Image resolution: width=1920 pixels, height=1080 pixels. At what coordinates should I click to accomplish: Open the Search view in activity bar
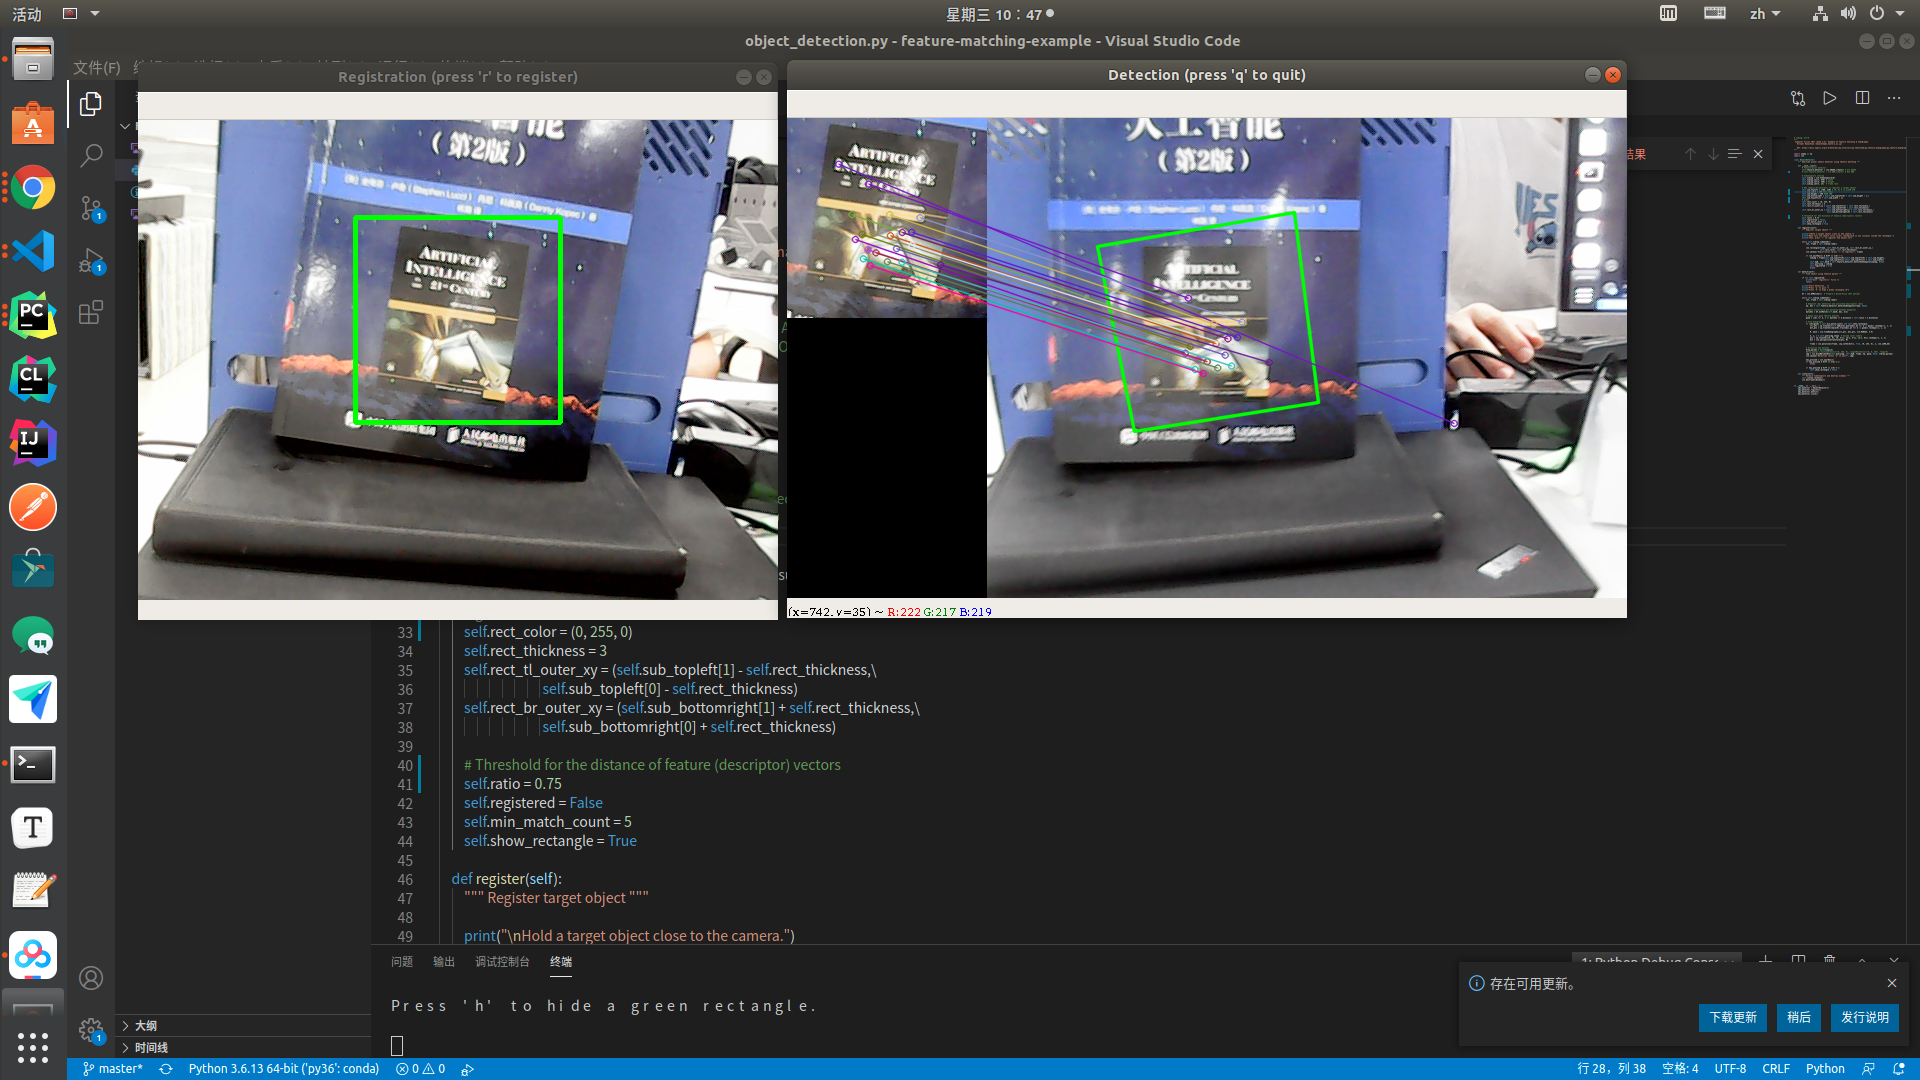click(91, 155)
